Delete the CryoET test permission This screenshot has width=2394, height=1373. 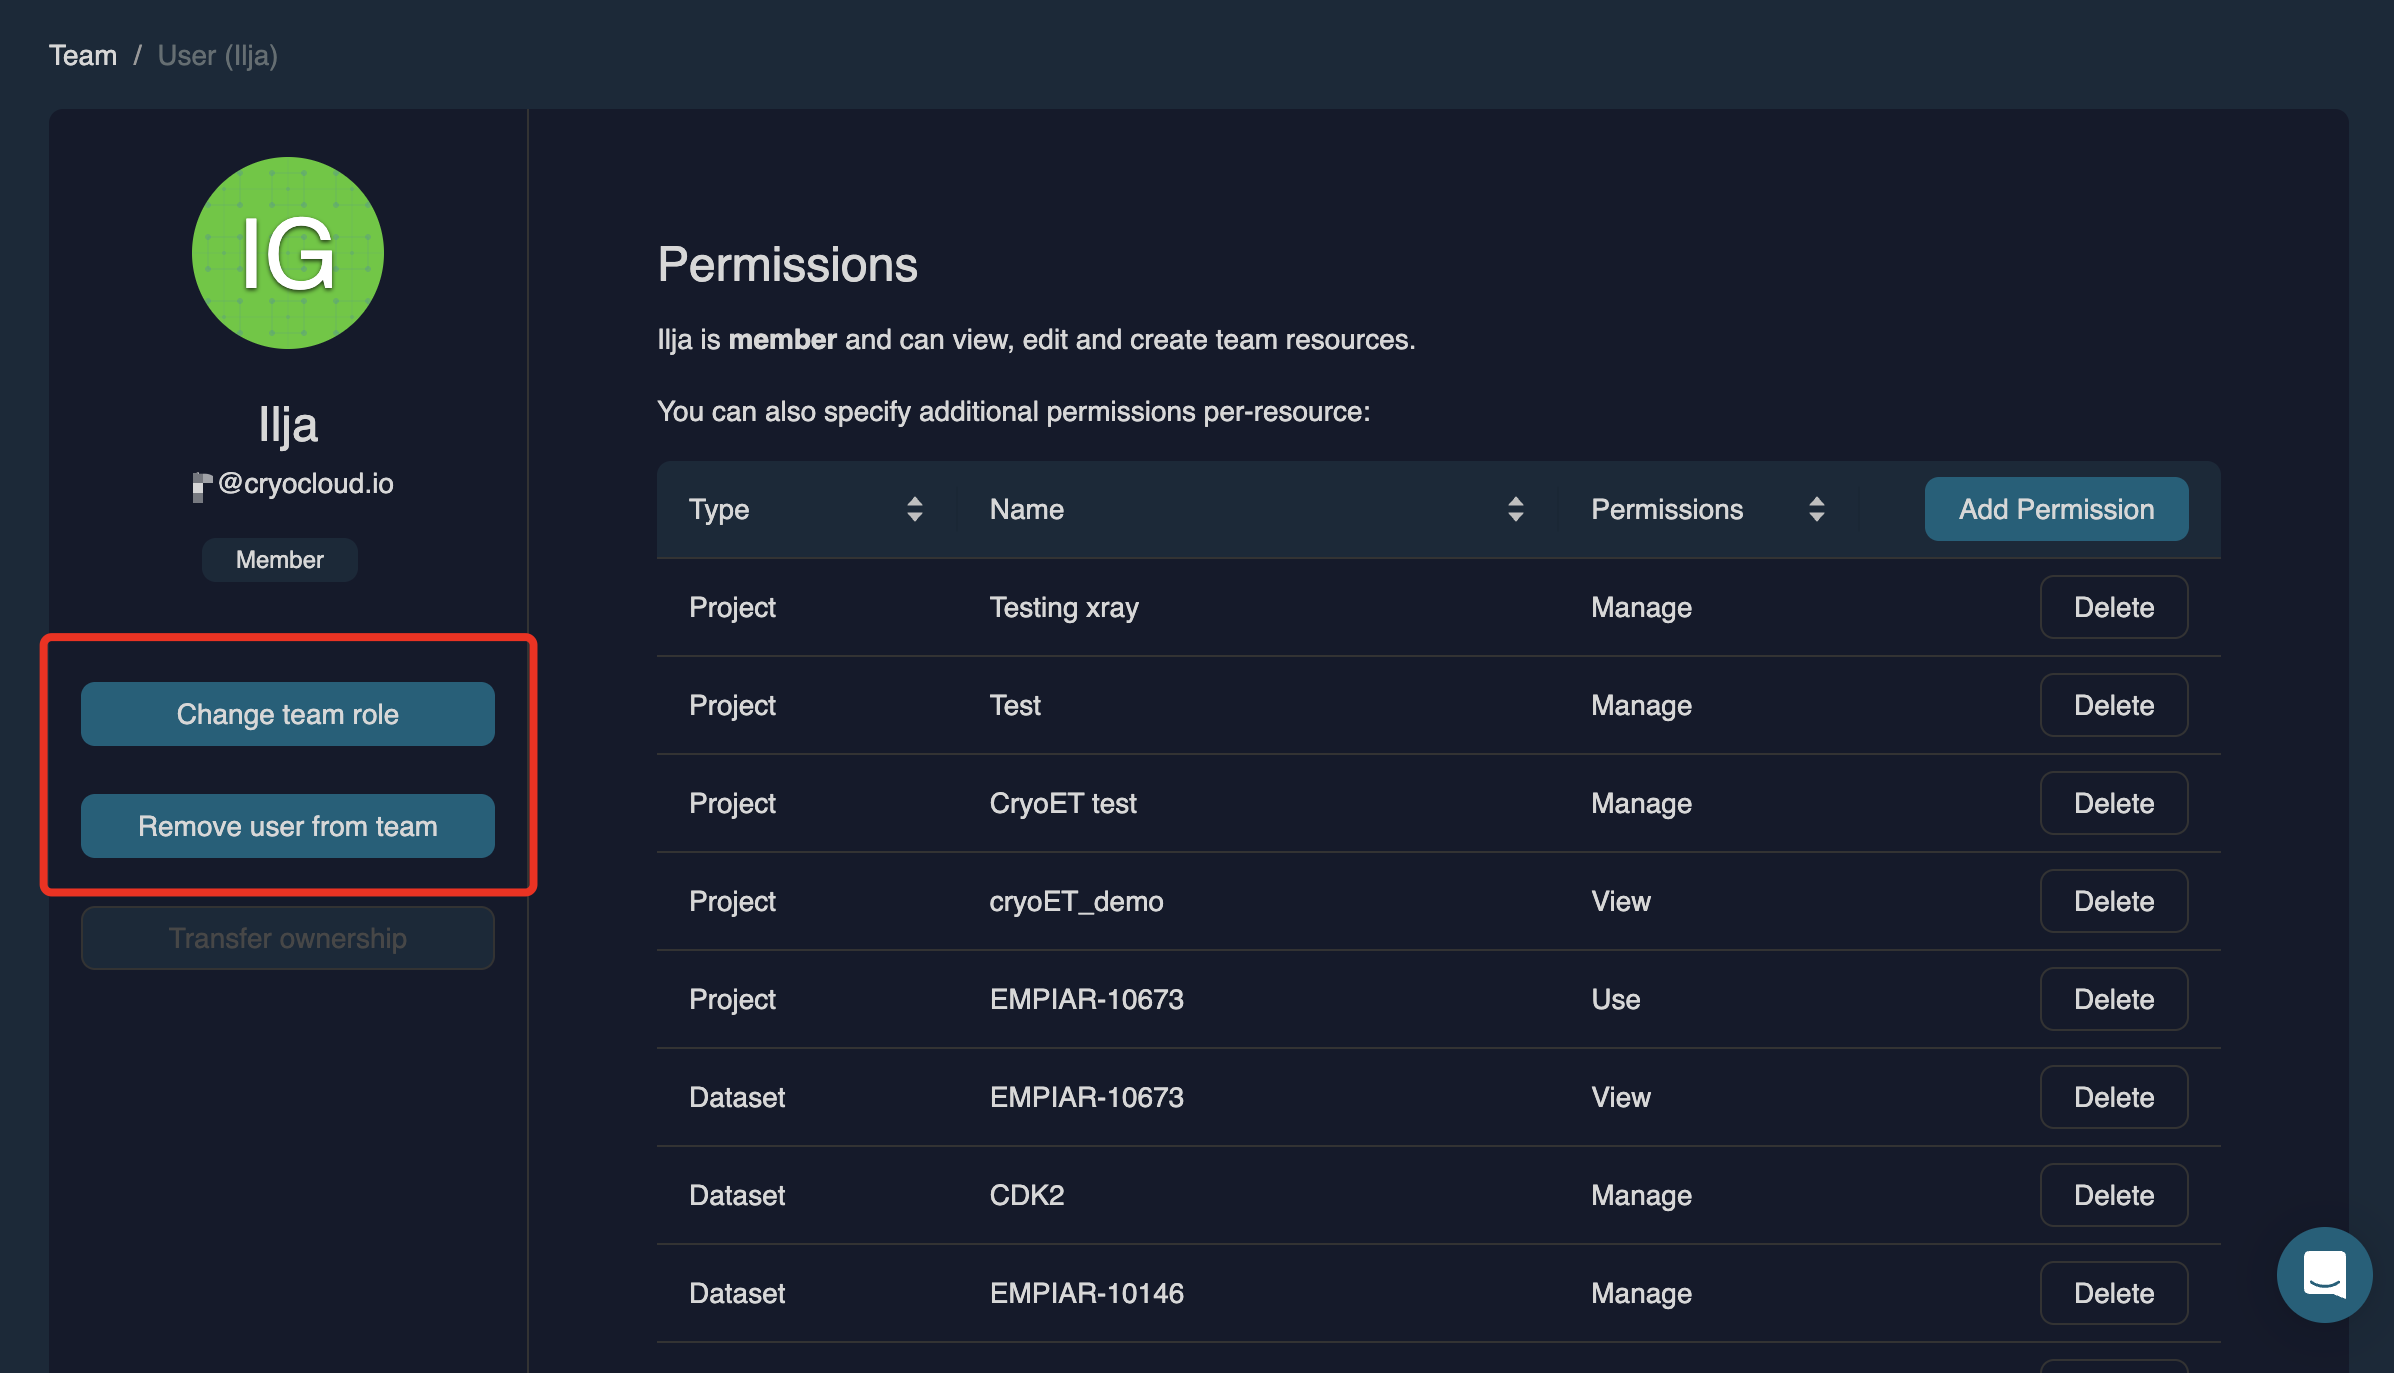(x=2113, y=803)
